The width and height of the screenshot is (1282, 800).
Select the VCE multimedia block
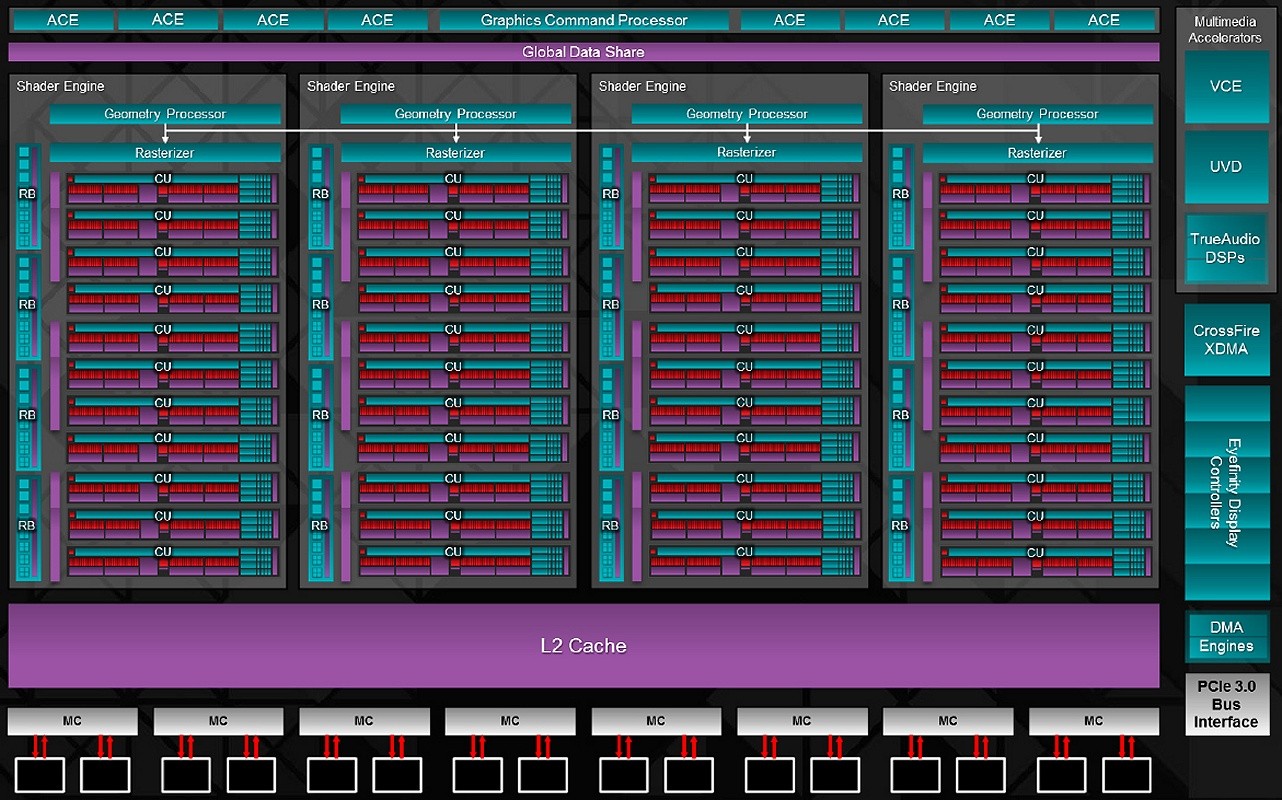1226,87
